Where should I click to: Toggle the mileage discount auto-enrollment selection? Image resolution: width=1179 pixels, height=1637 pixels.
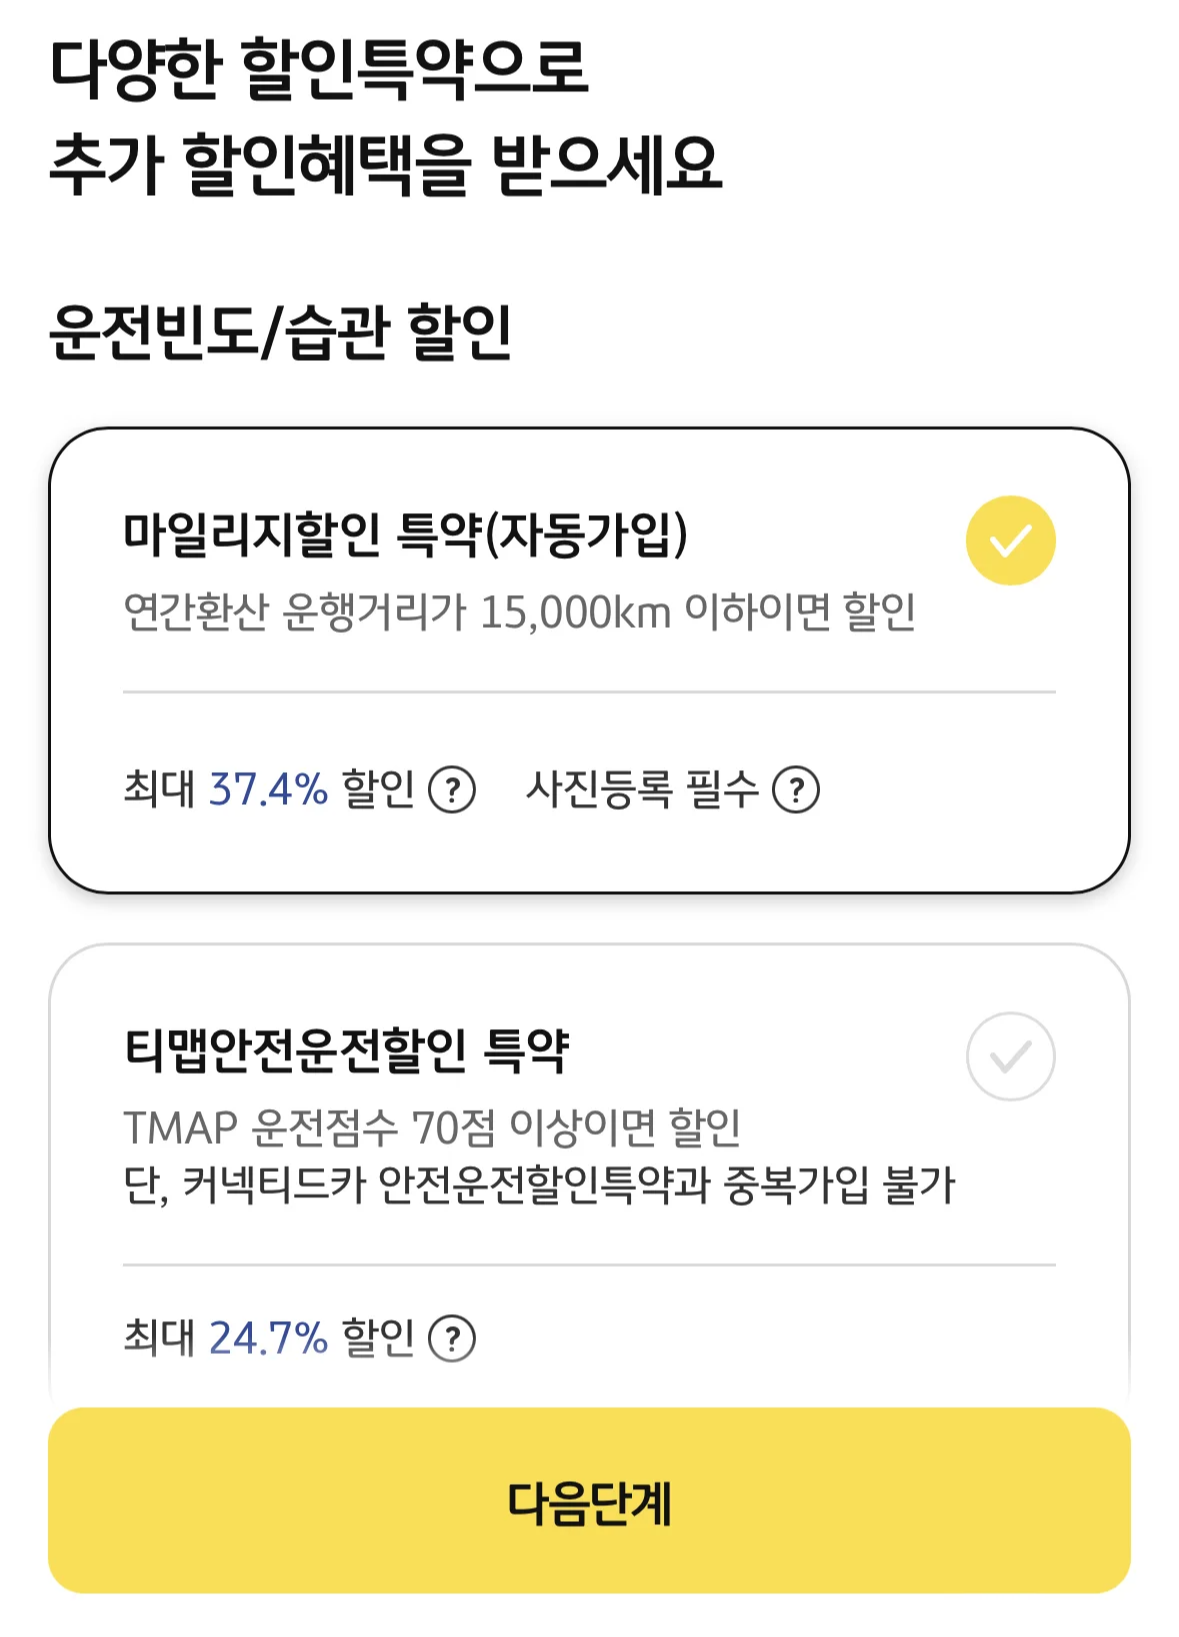[x=1011, y=538]
